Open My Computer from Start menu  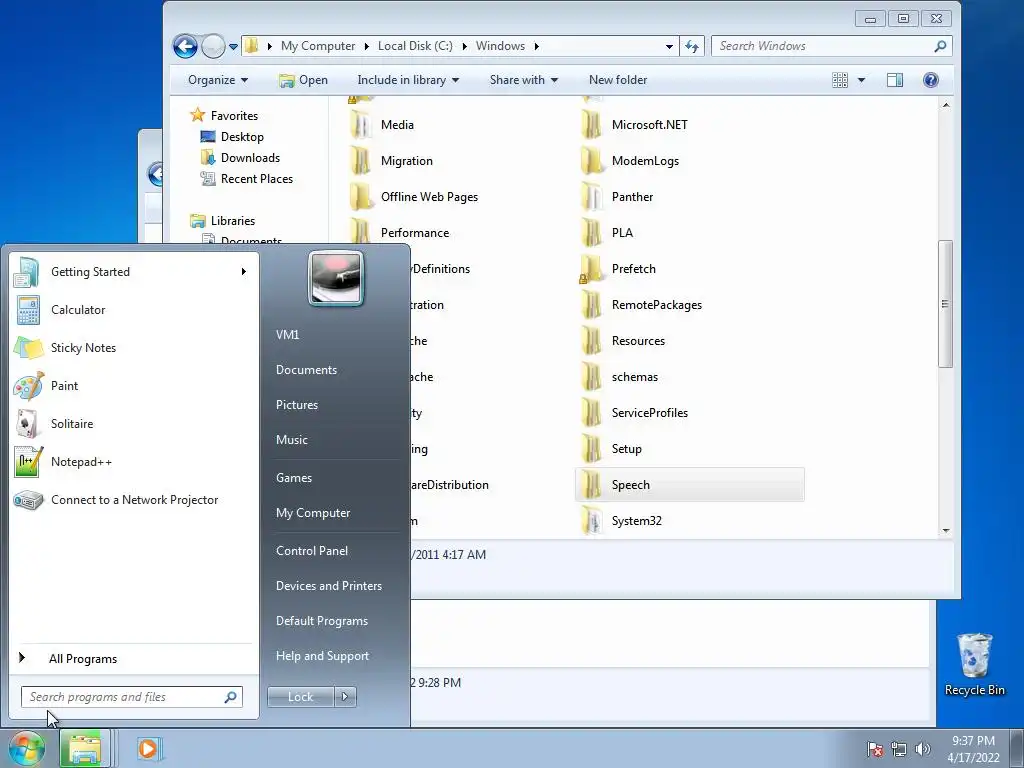tap(313, 513)
